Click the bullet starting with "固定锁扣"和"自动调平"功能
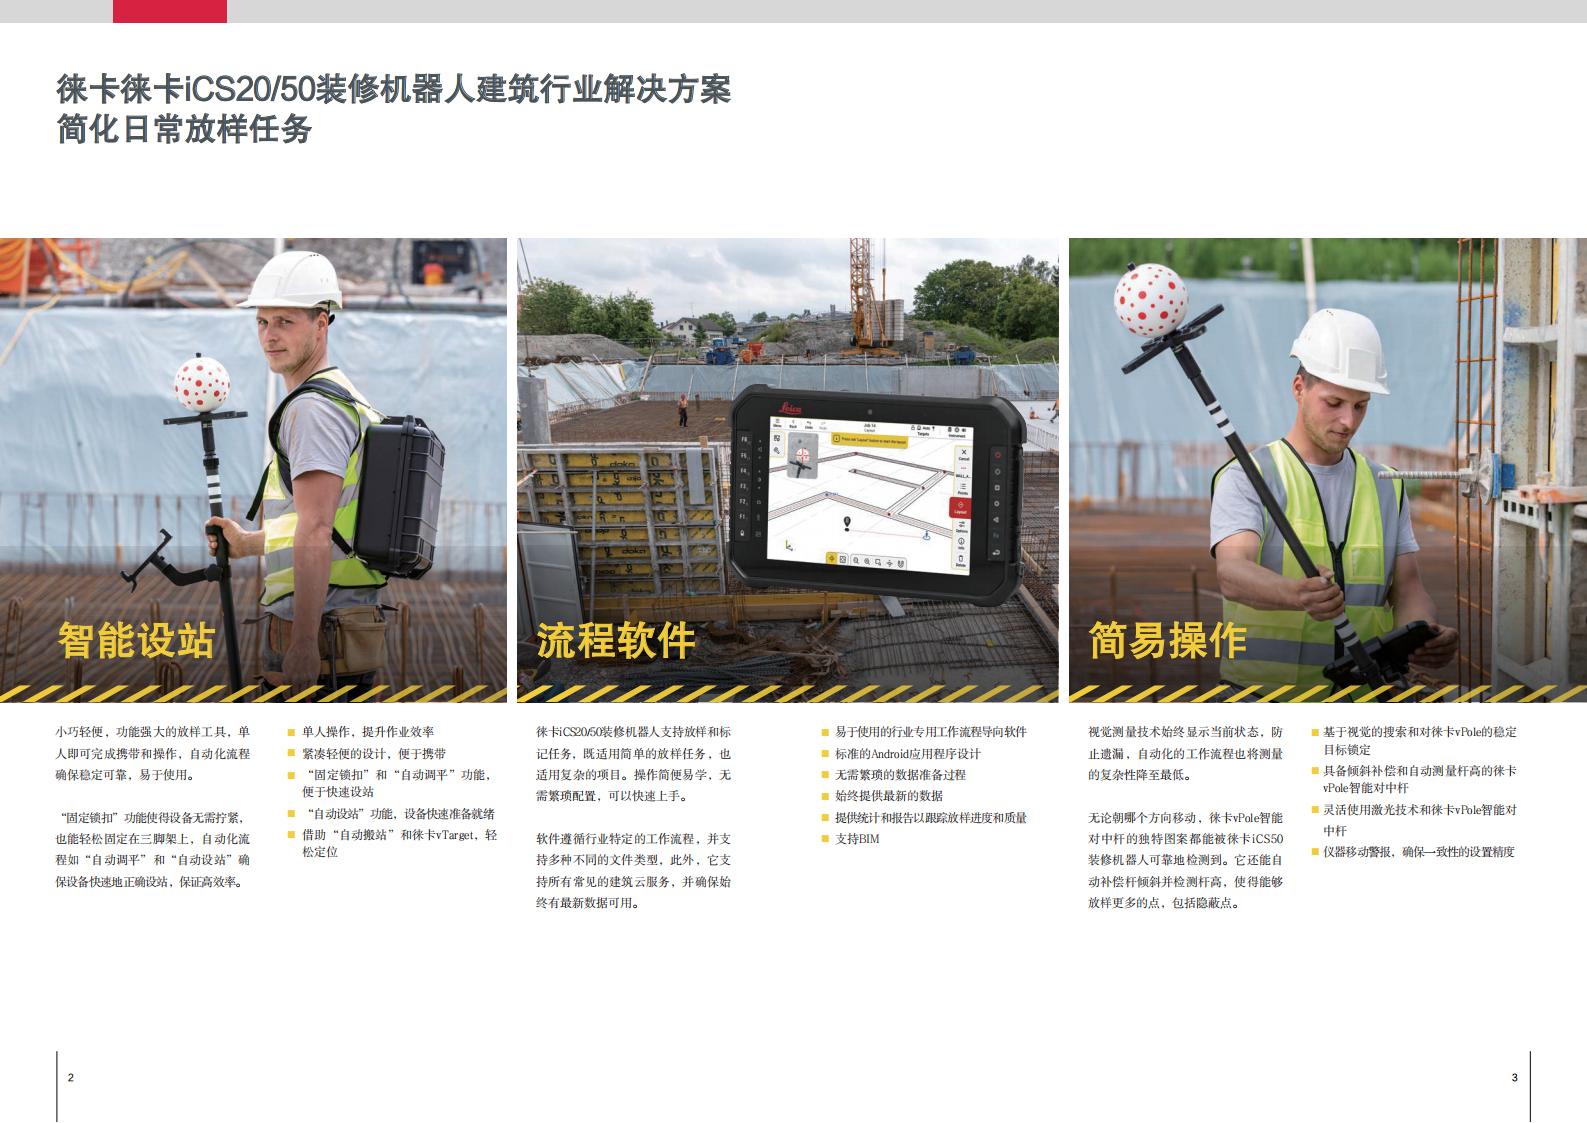The height and width of the screenshot is (1123, 1587). 390,783
